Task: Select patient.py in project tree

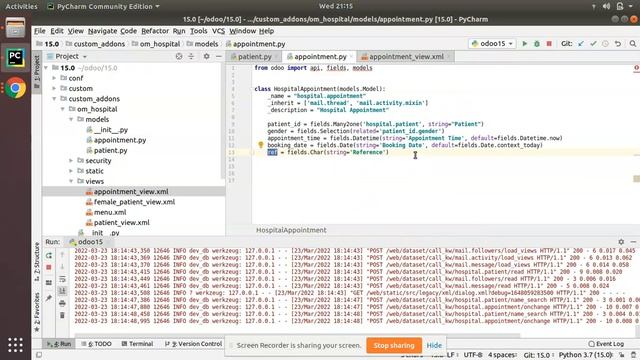Action: click(111, 150)
